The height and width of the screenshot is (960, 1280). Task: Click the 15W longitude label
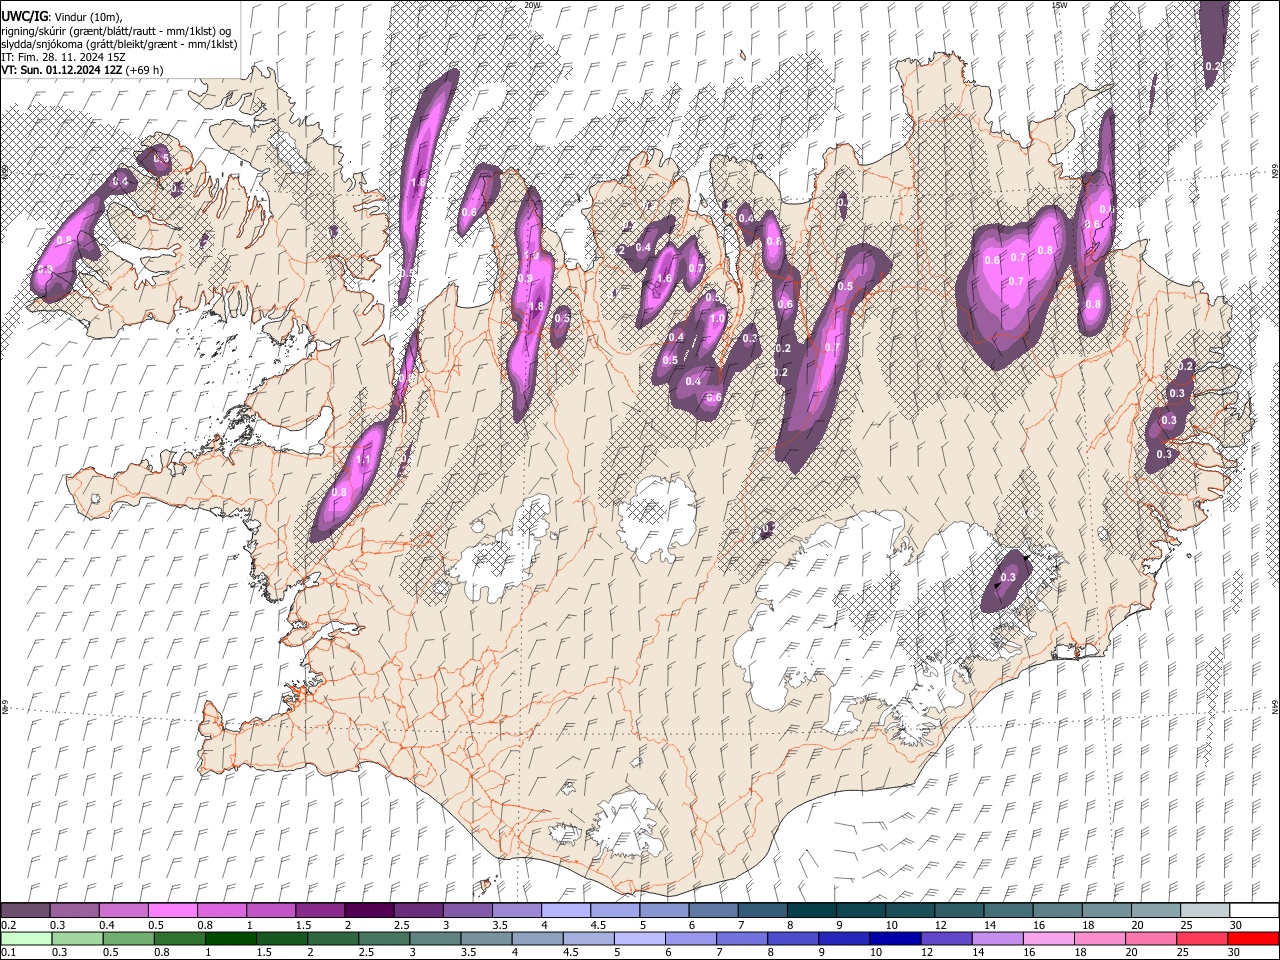pos(1059,5)
